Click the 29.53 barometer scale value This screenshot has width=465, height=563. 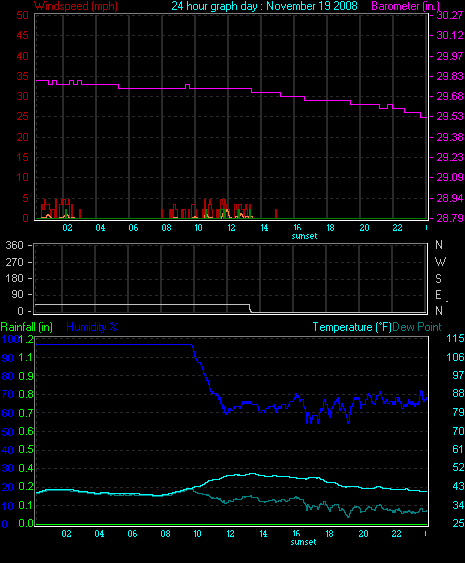pyautogui.click(x=450, y=117)
